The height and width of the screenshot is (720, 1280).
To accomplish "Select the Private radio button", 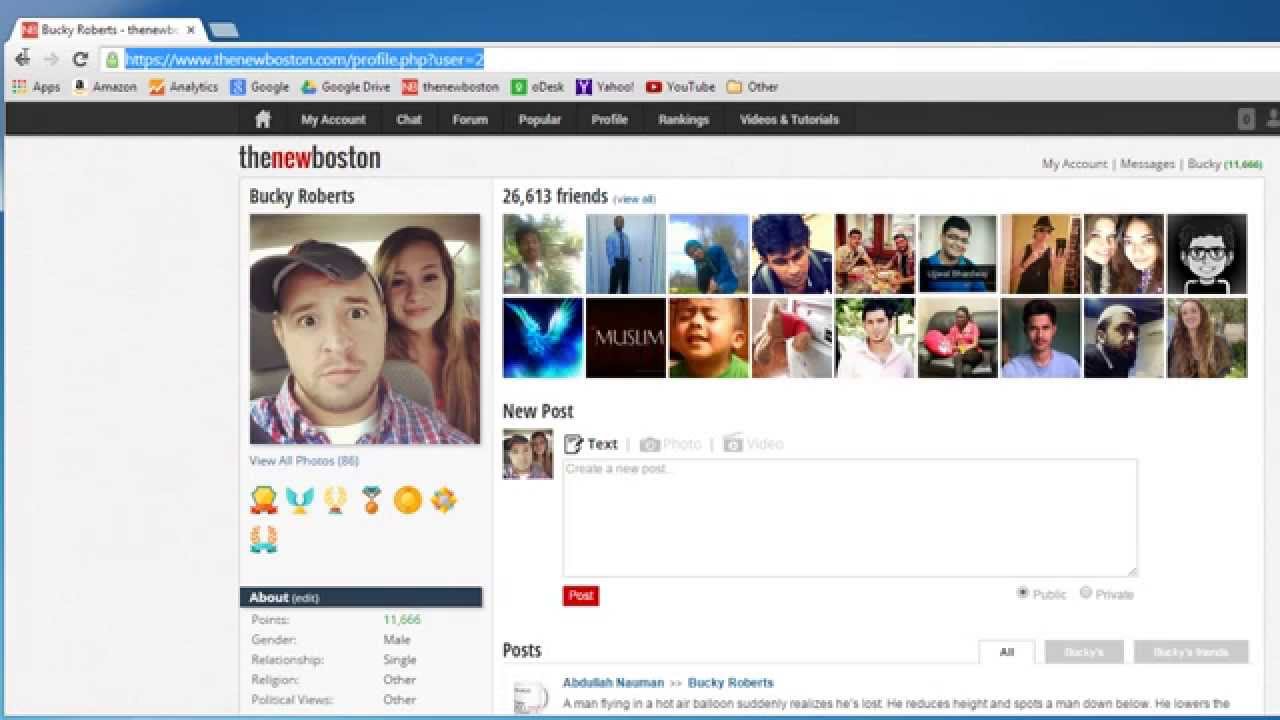I will click(1086, 593).
